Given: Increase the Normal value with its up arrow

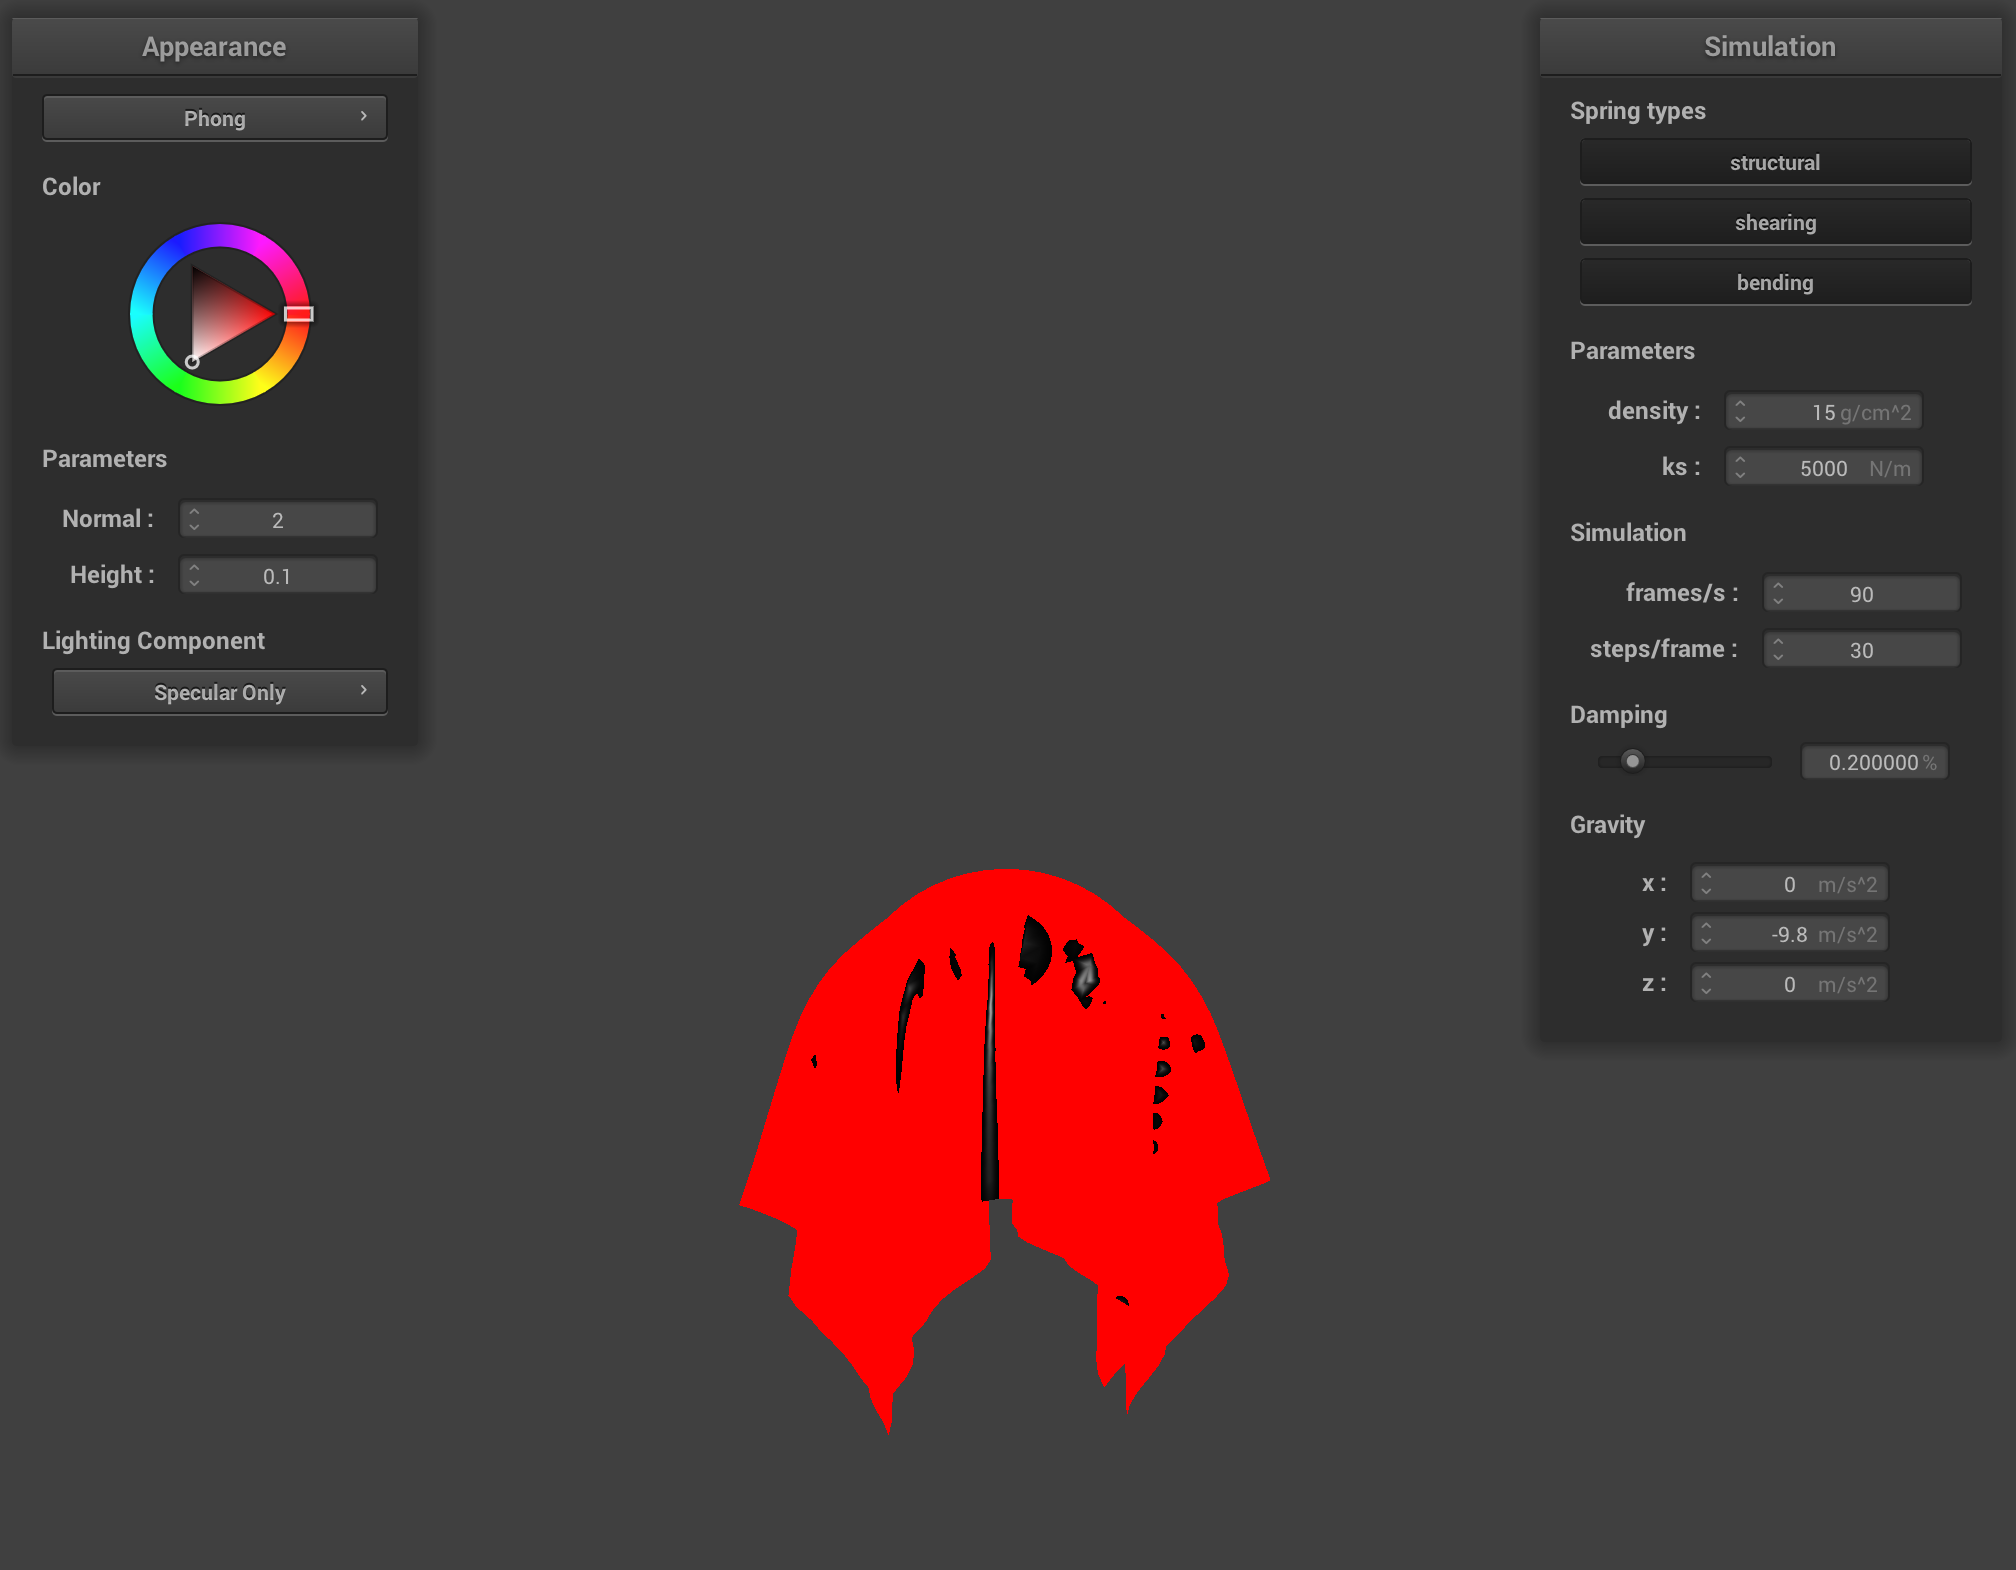Looking at the screenshot, I should tap(196, 512).
